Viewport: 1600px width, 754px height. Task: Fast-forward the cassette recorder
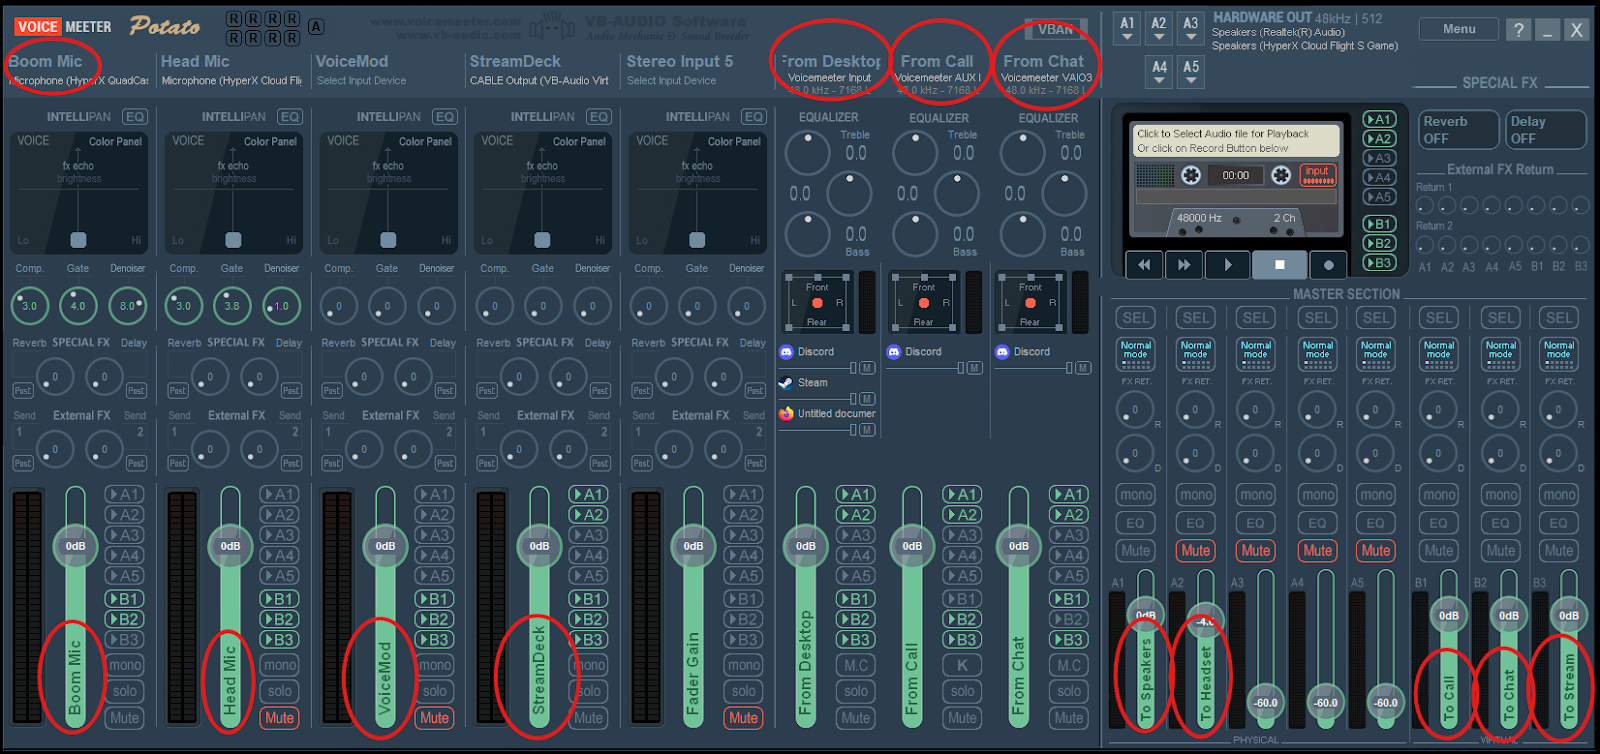point(1184,265)
